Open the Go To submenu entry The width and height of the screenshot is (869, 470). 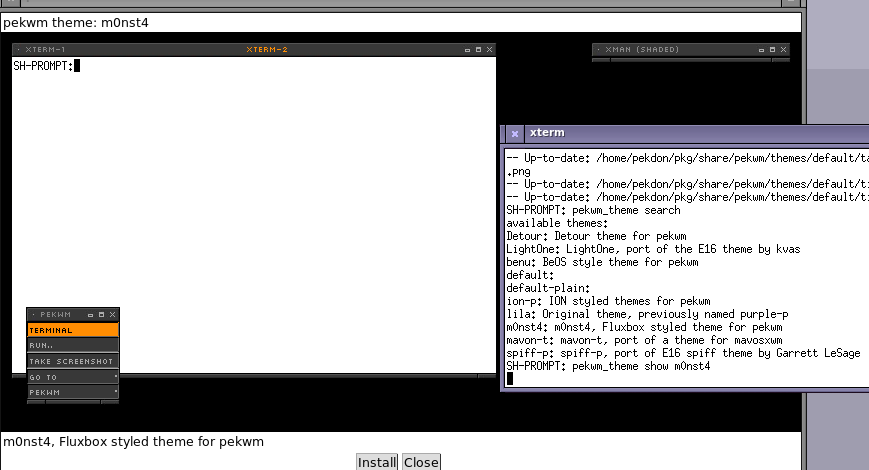73,377
